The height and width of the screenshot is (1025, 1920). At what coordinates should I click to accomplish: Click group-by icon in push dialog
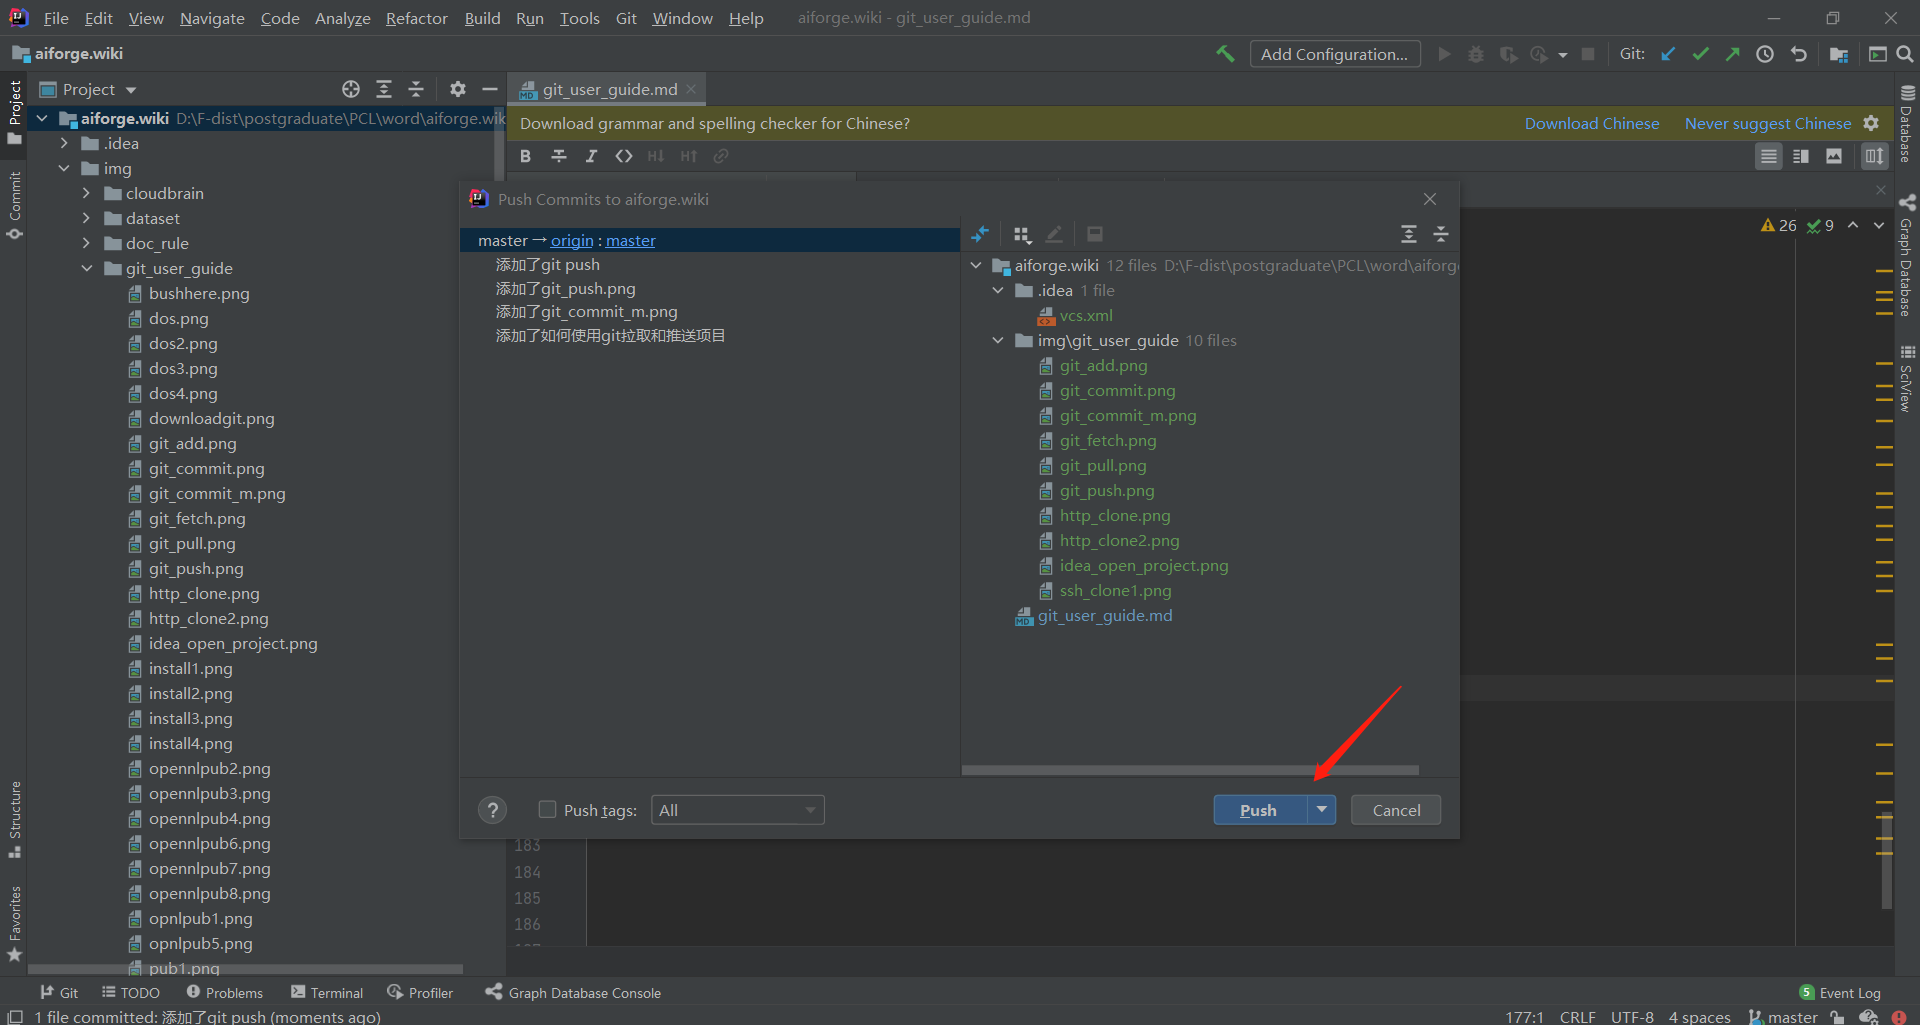pos(1022,234)
